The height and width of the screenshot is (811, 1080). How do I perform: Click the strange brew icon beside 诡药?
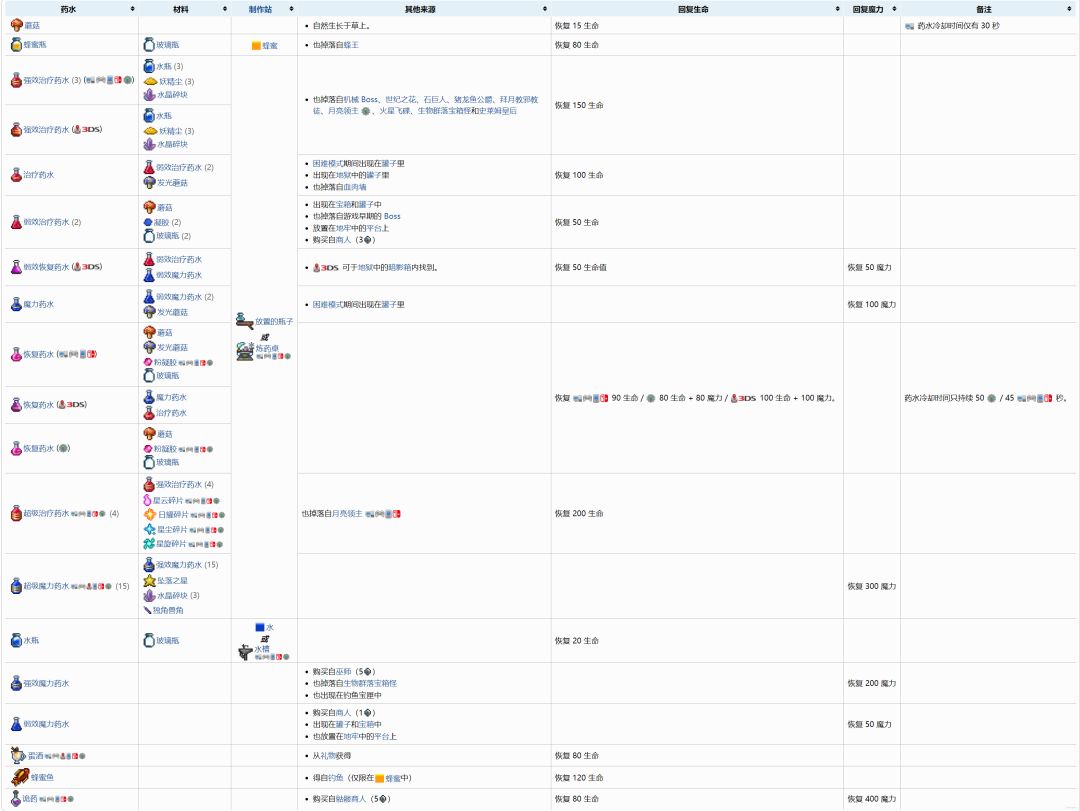coord(16,799)
